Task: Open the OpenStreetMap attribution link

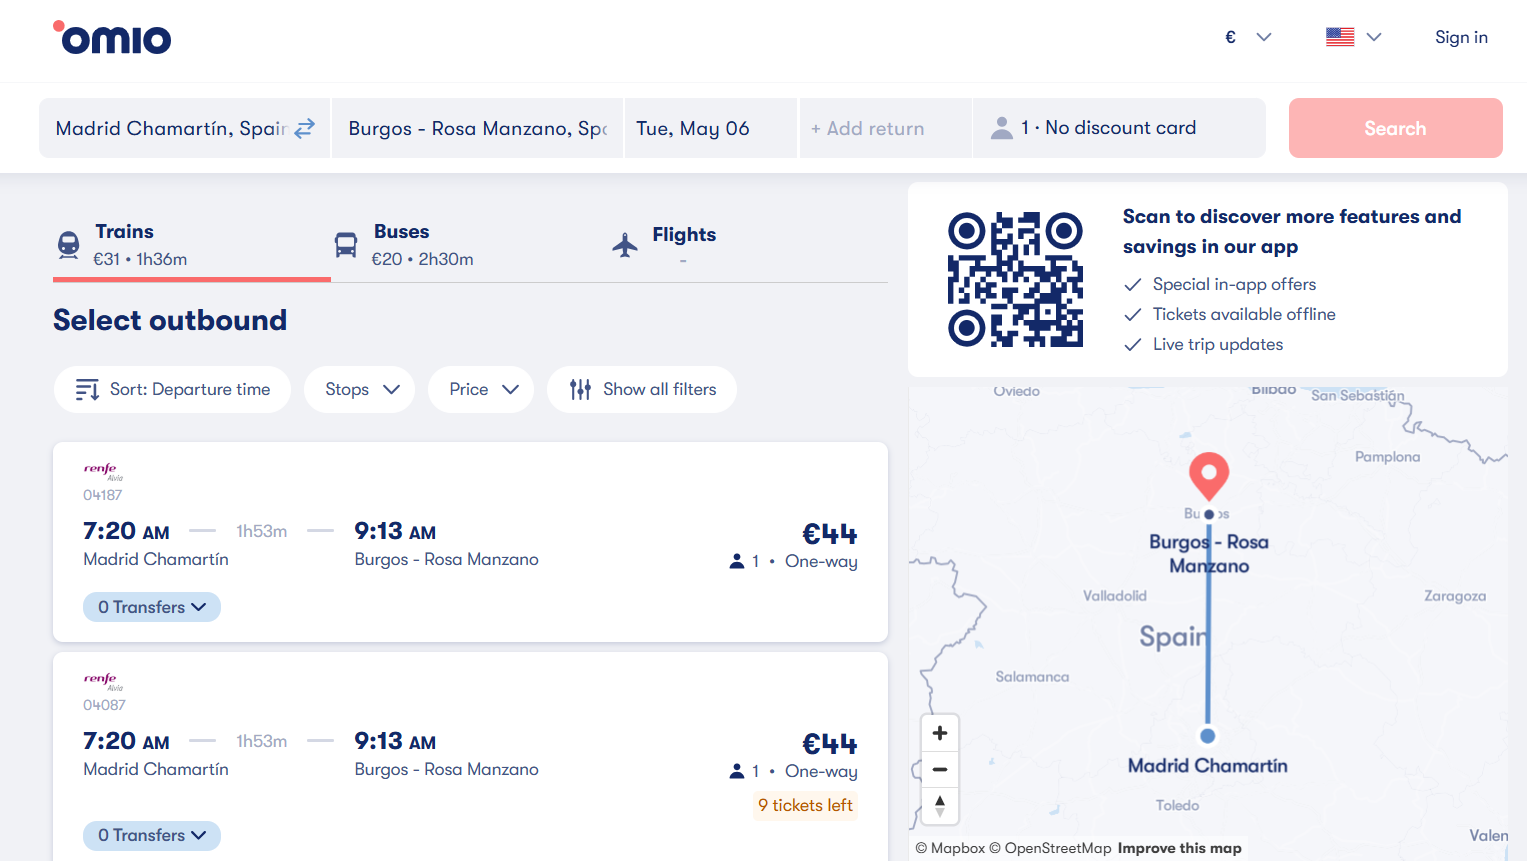Action: pyautogui.click(x=1050, y=848)
